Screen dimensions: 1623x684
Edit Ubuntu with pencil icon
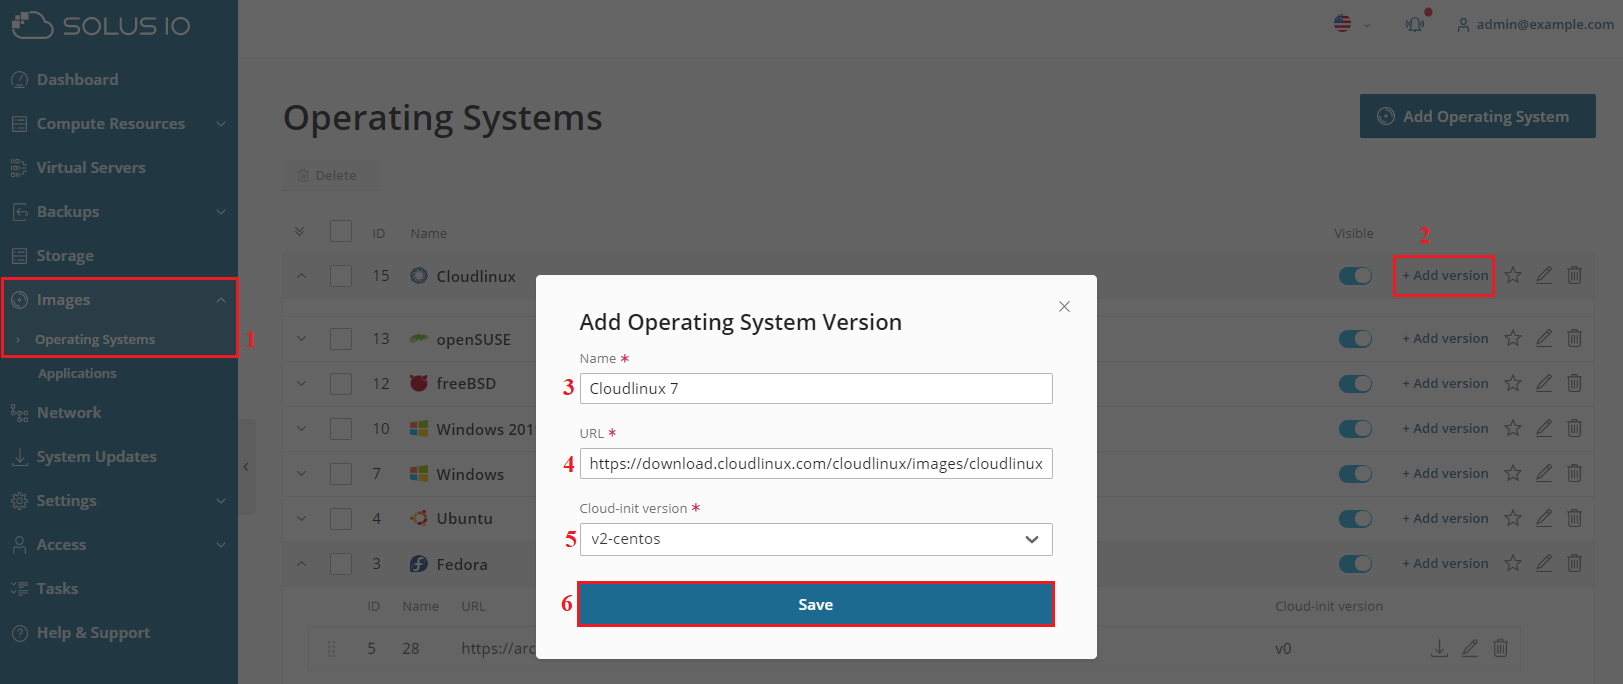(x=1544, y=518)
